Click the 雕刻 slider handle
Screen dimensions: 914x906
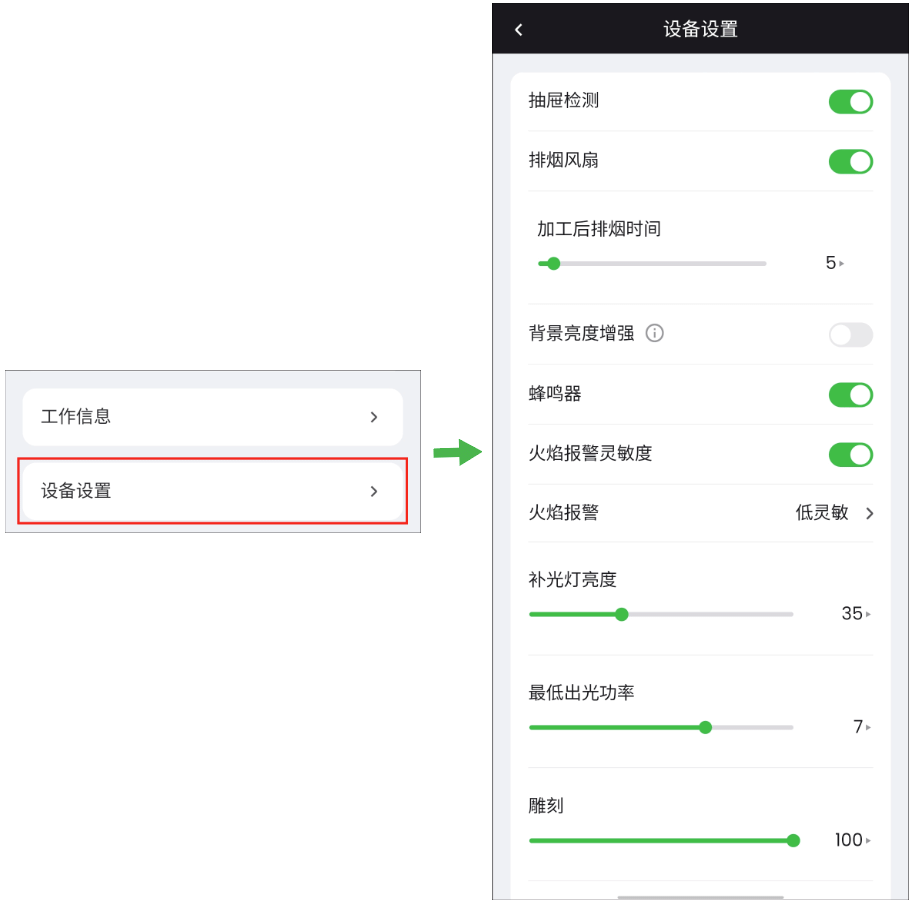pyautogui.click(x=793, y=841)
